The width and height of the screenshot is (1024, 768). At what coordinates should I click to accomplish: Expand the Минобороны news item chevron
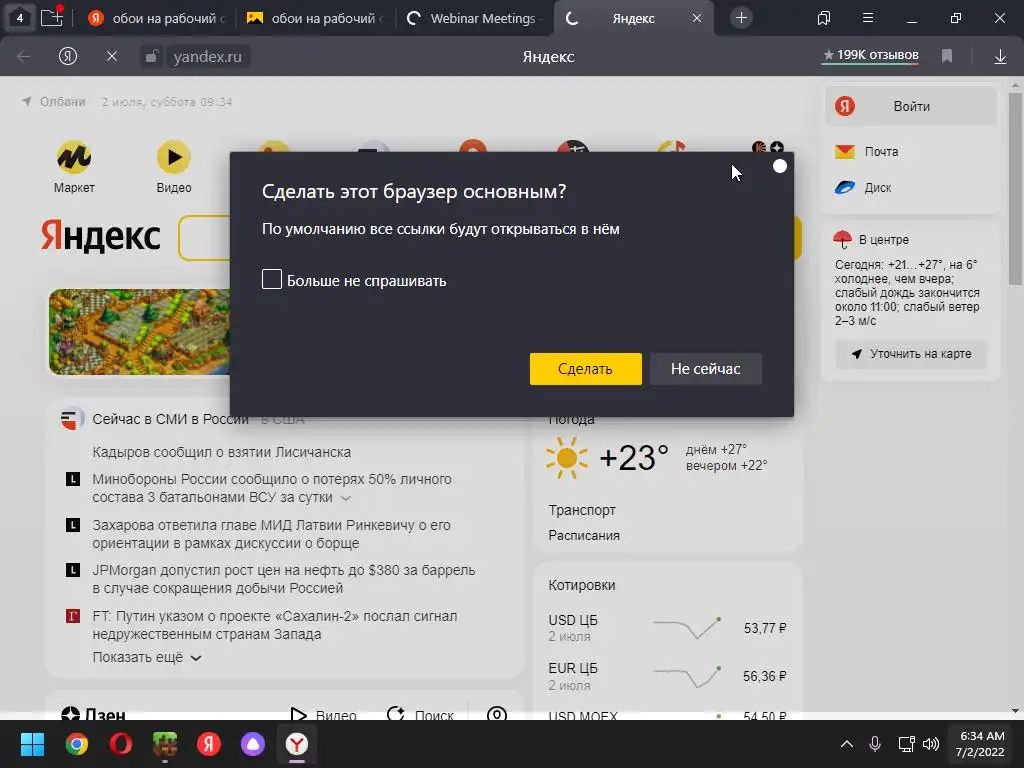346,498
